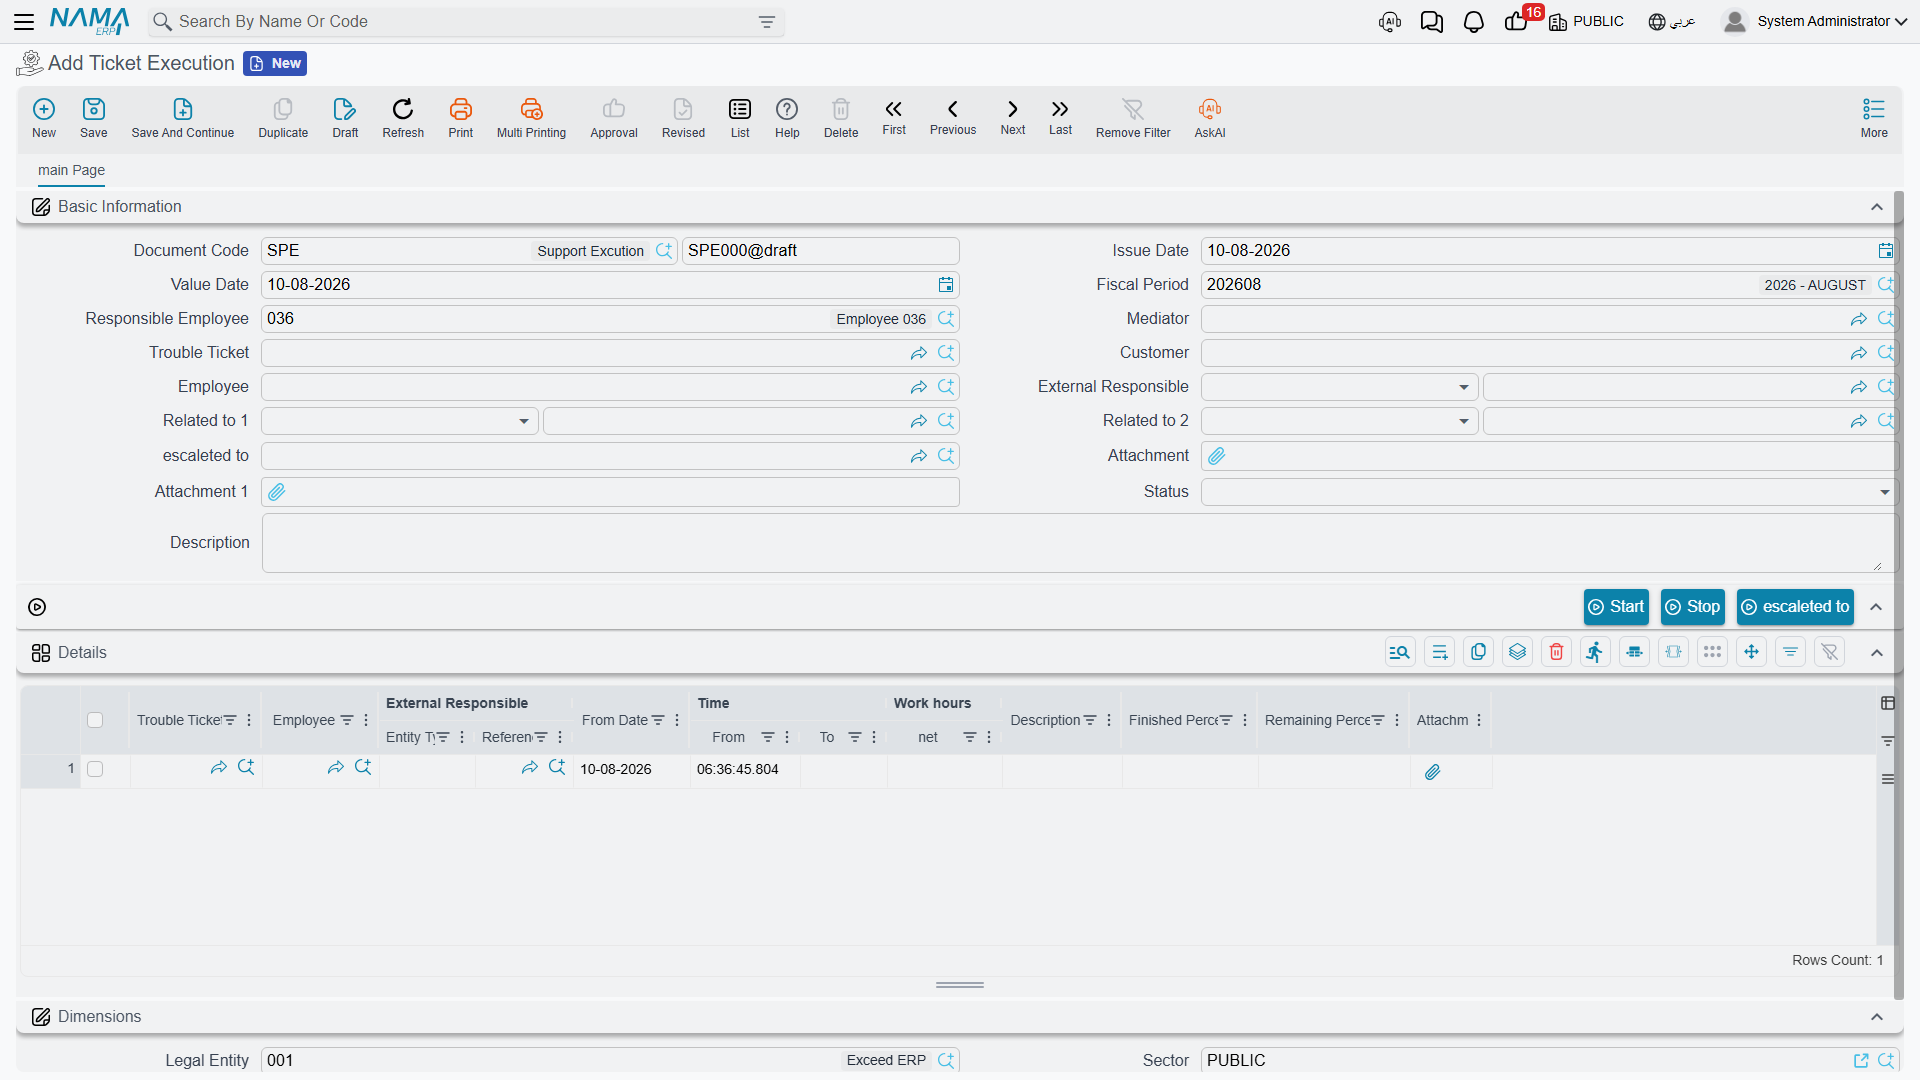The image size is (1920, 1080).
Task: Select the main Page tab
Action: point(71,170)
